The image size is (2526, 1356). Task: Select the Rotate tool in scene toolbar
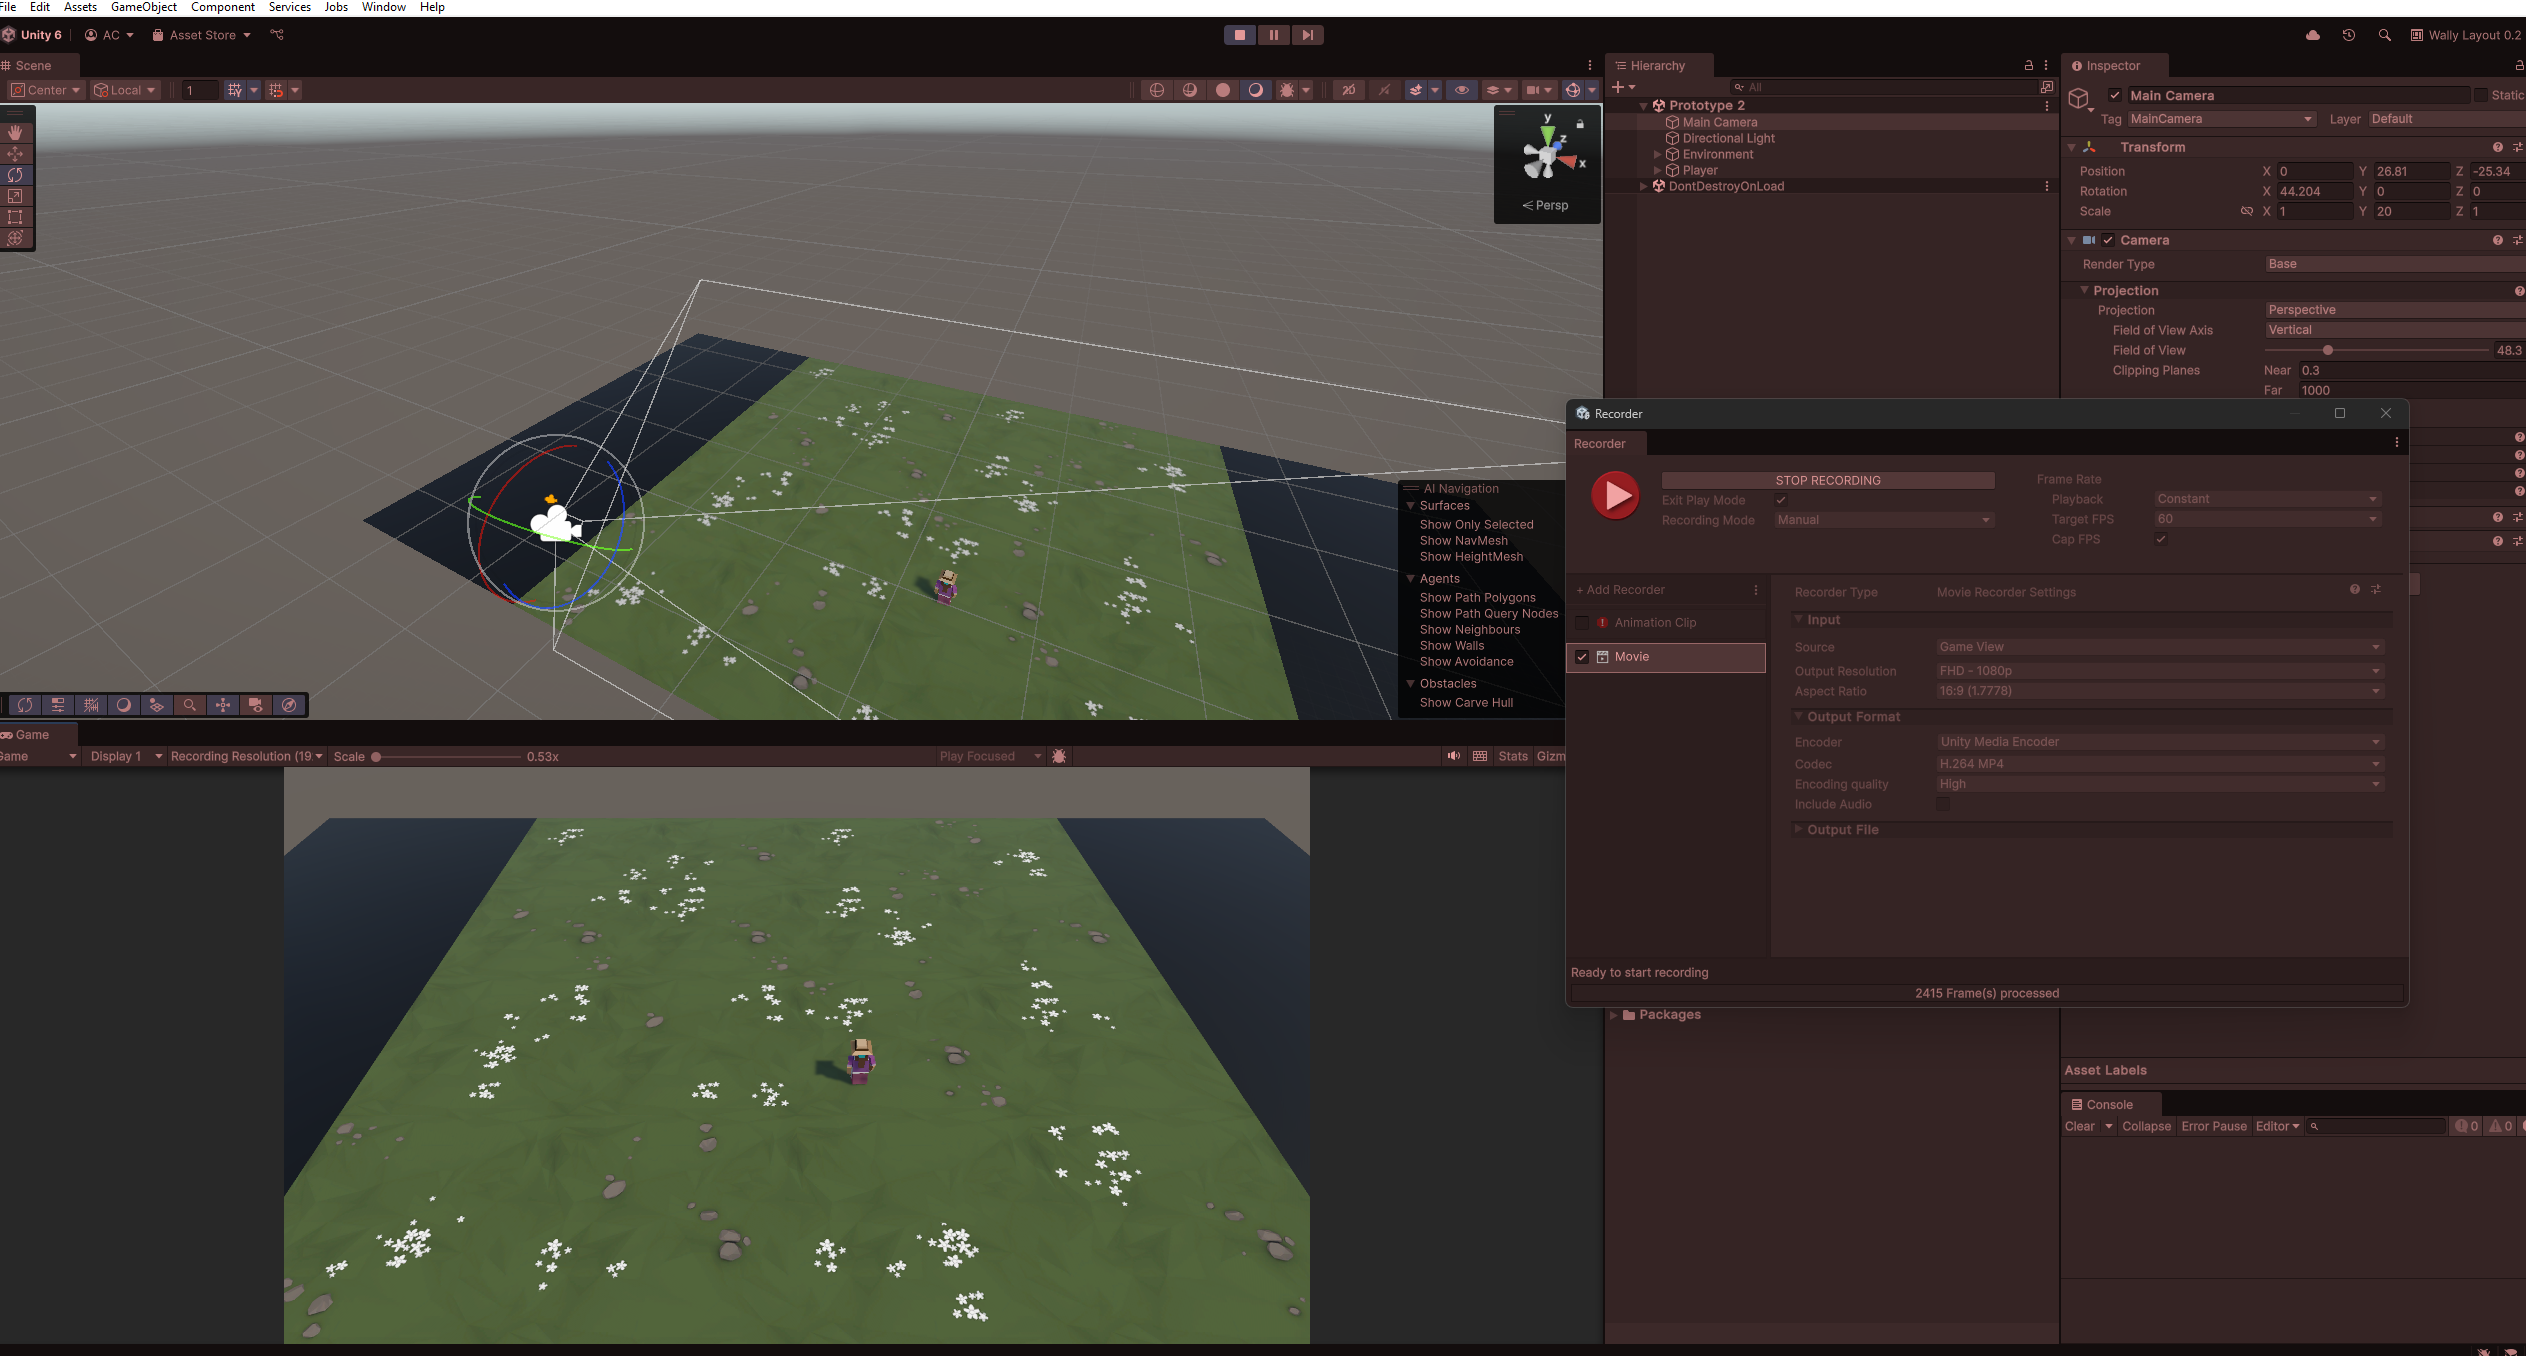point(15,175)
